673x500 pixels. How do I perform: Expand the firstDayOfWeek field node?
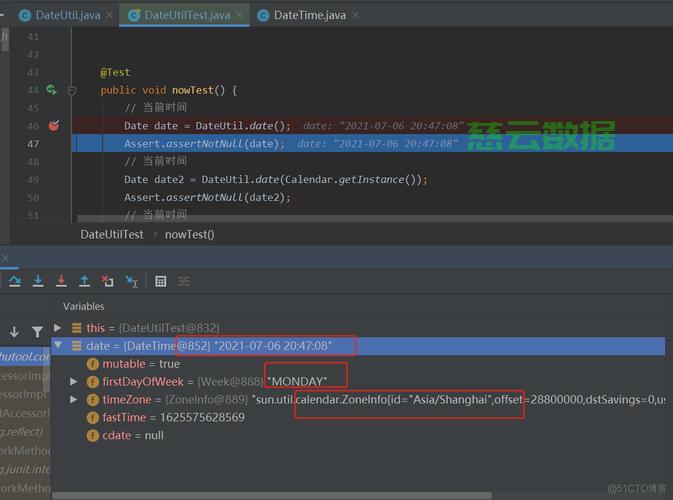coord(74,382)
